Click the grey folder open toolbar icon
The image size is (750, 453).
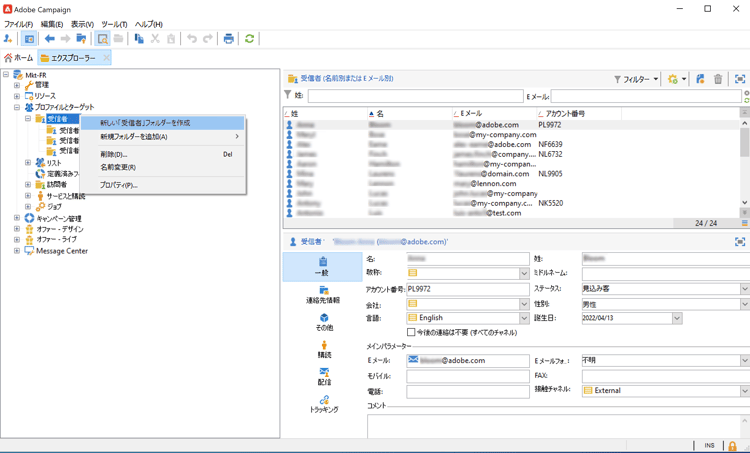(x=119, y=39)
